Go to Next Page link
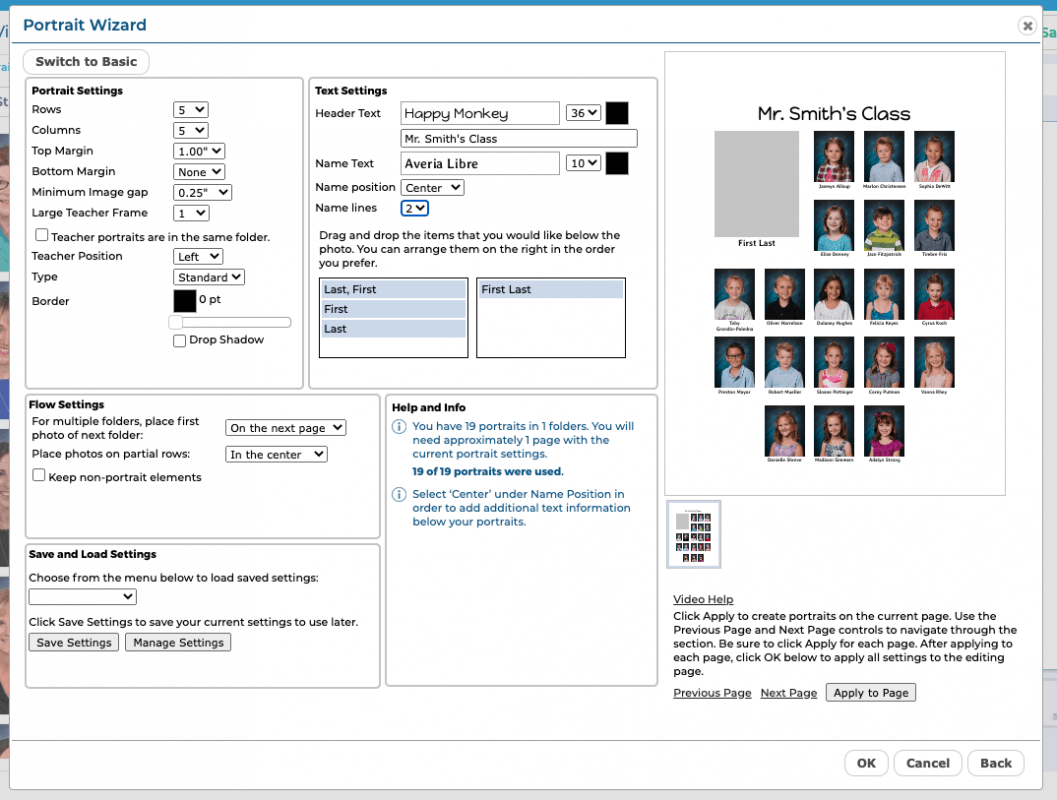1057x800 pixels. [x=788, y=693]
